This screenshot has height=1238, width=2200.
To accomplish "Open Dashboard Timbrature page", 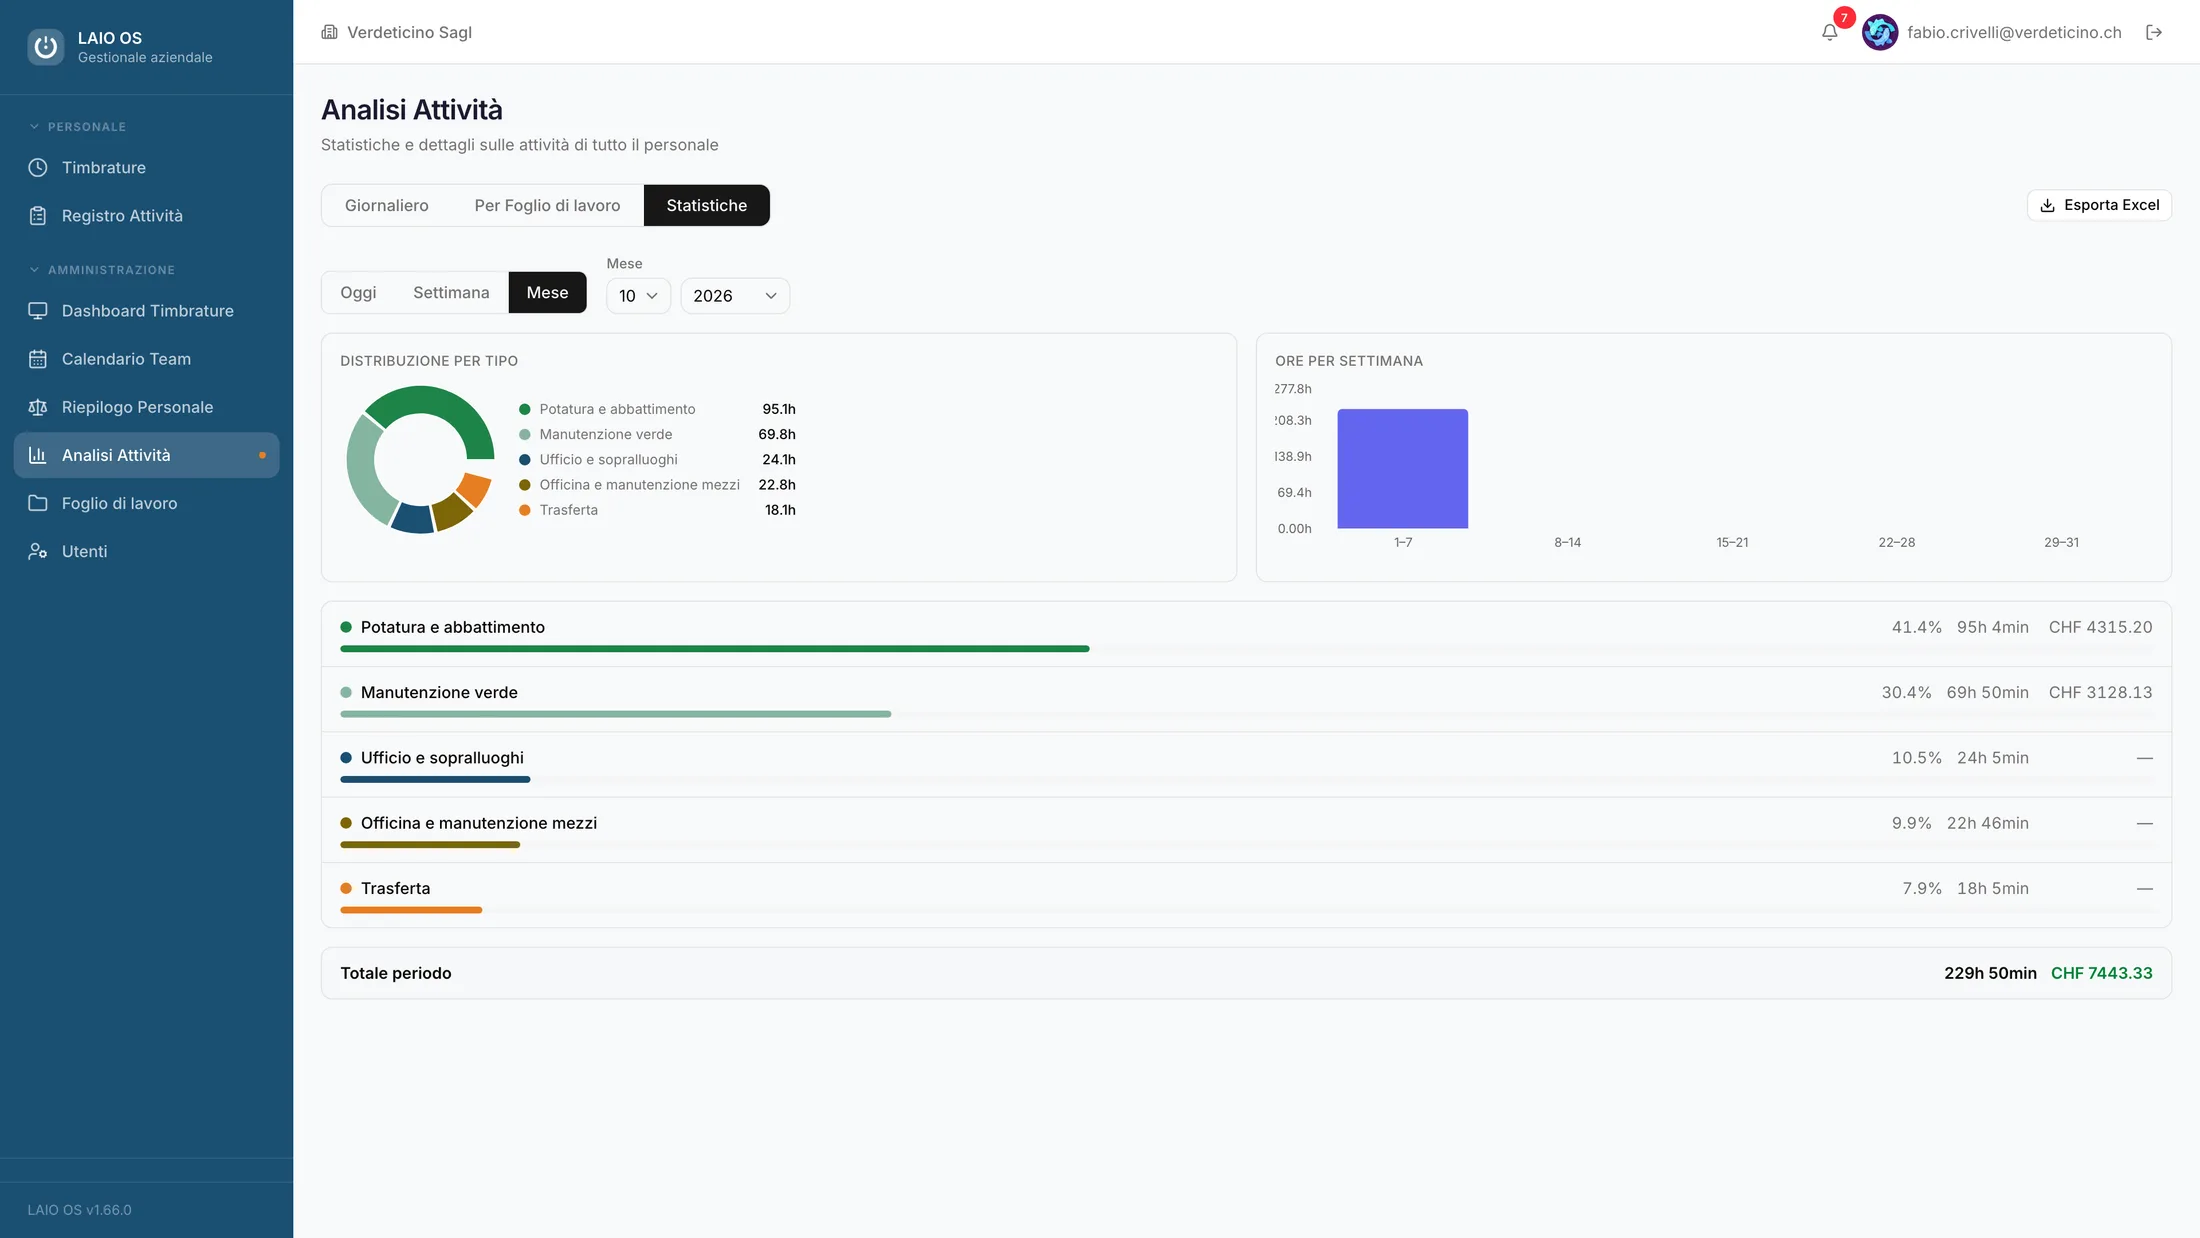I will click(146, 311).
